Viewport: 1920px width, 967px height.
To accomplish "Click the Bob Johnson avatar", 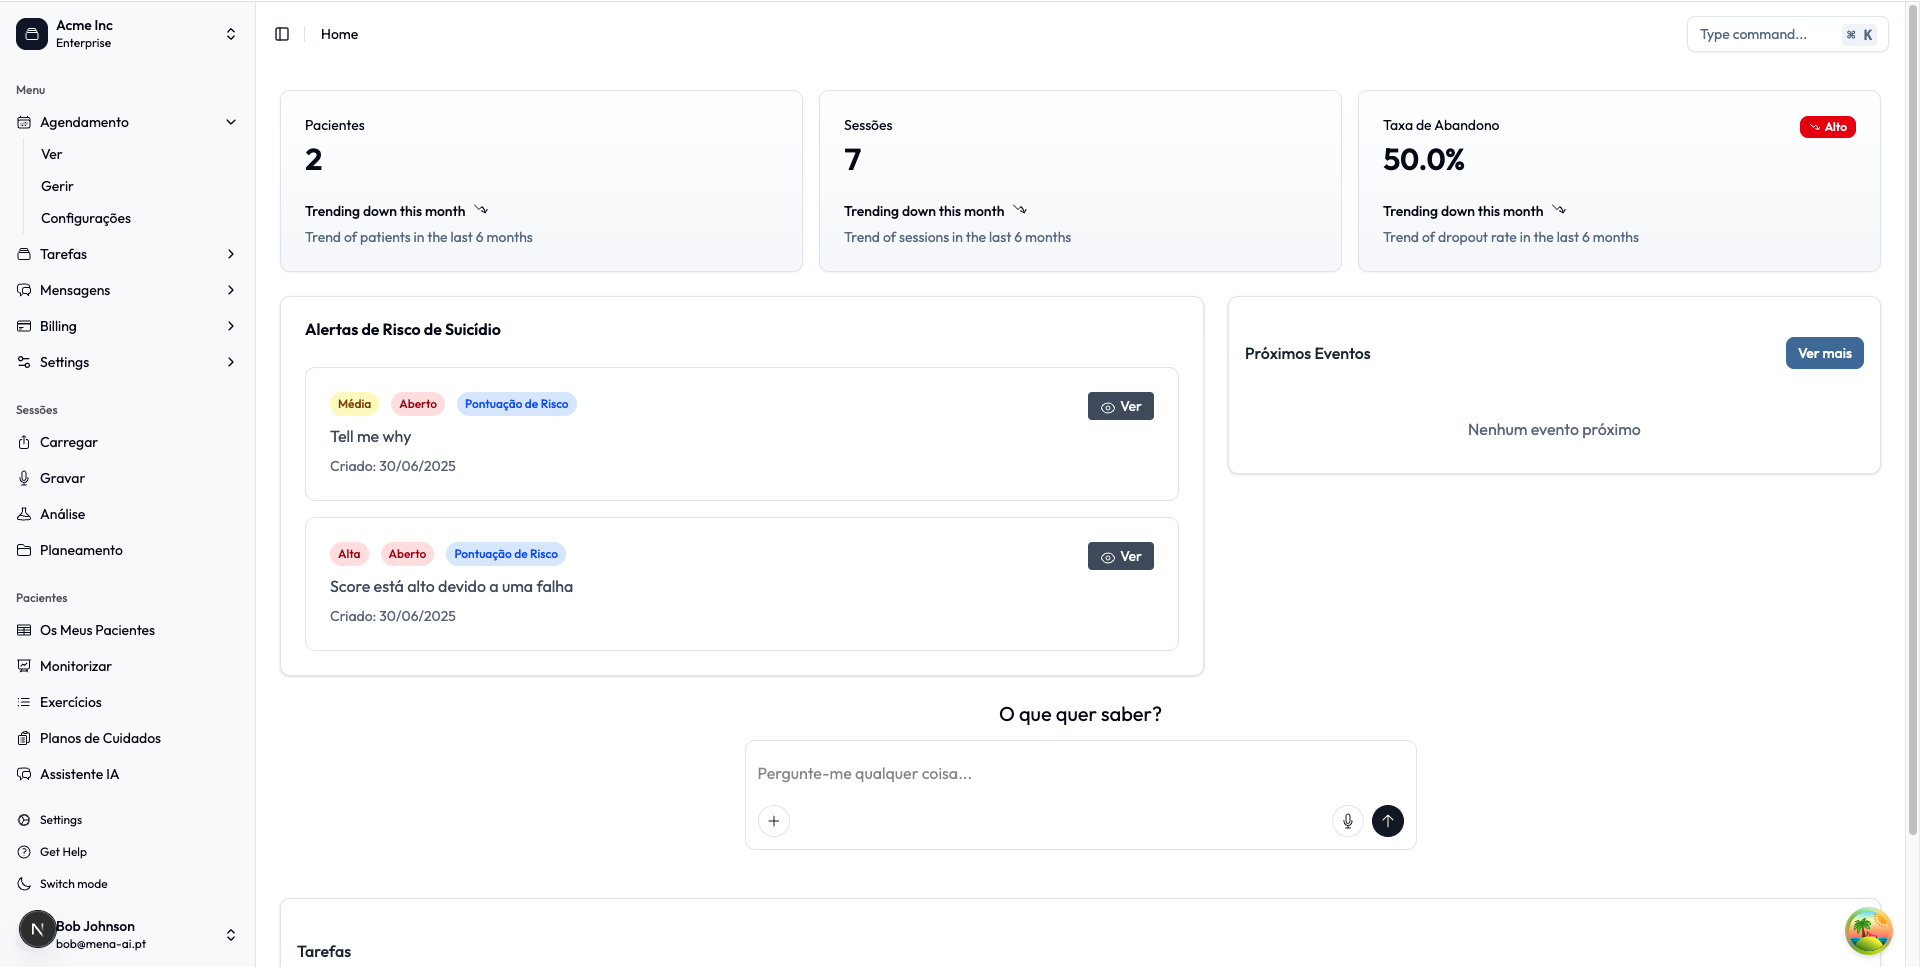I will [x=37, y=929].
